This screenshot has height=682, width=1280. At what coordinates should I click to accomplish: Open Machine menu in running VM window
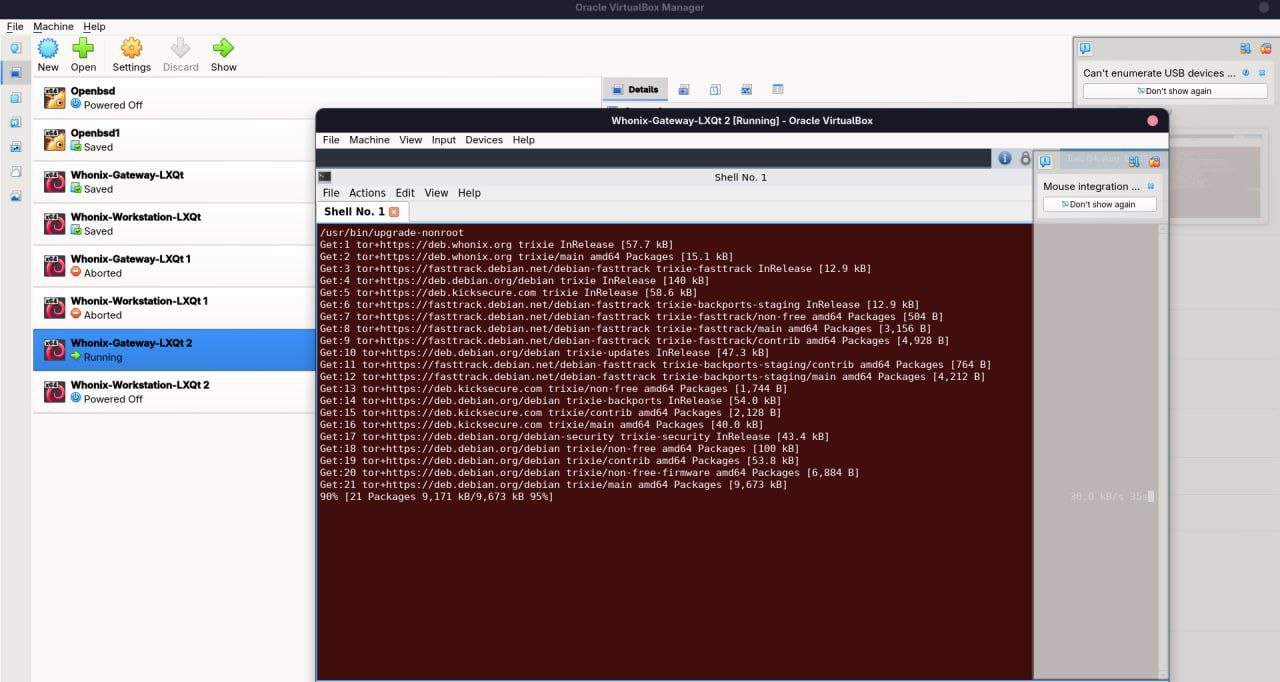click(x=369, y=140)
